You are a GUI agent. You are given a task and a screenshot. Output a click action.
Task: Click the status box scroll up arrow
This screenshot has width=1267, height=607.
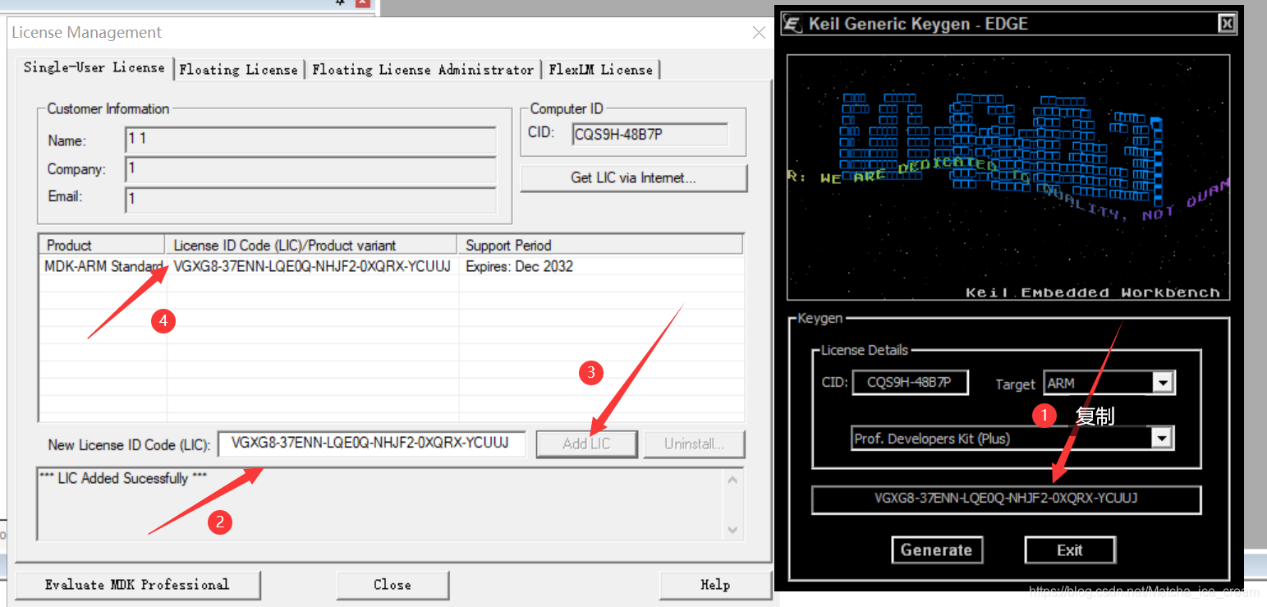[x=733, y=480]
